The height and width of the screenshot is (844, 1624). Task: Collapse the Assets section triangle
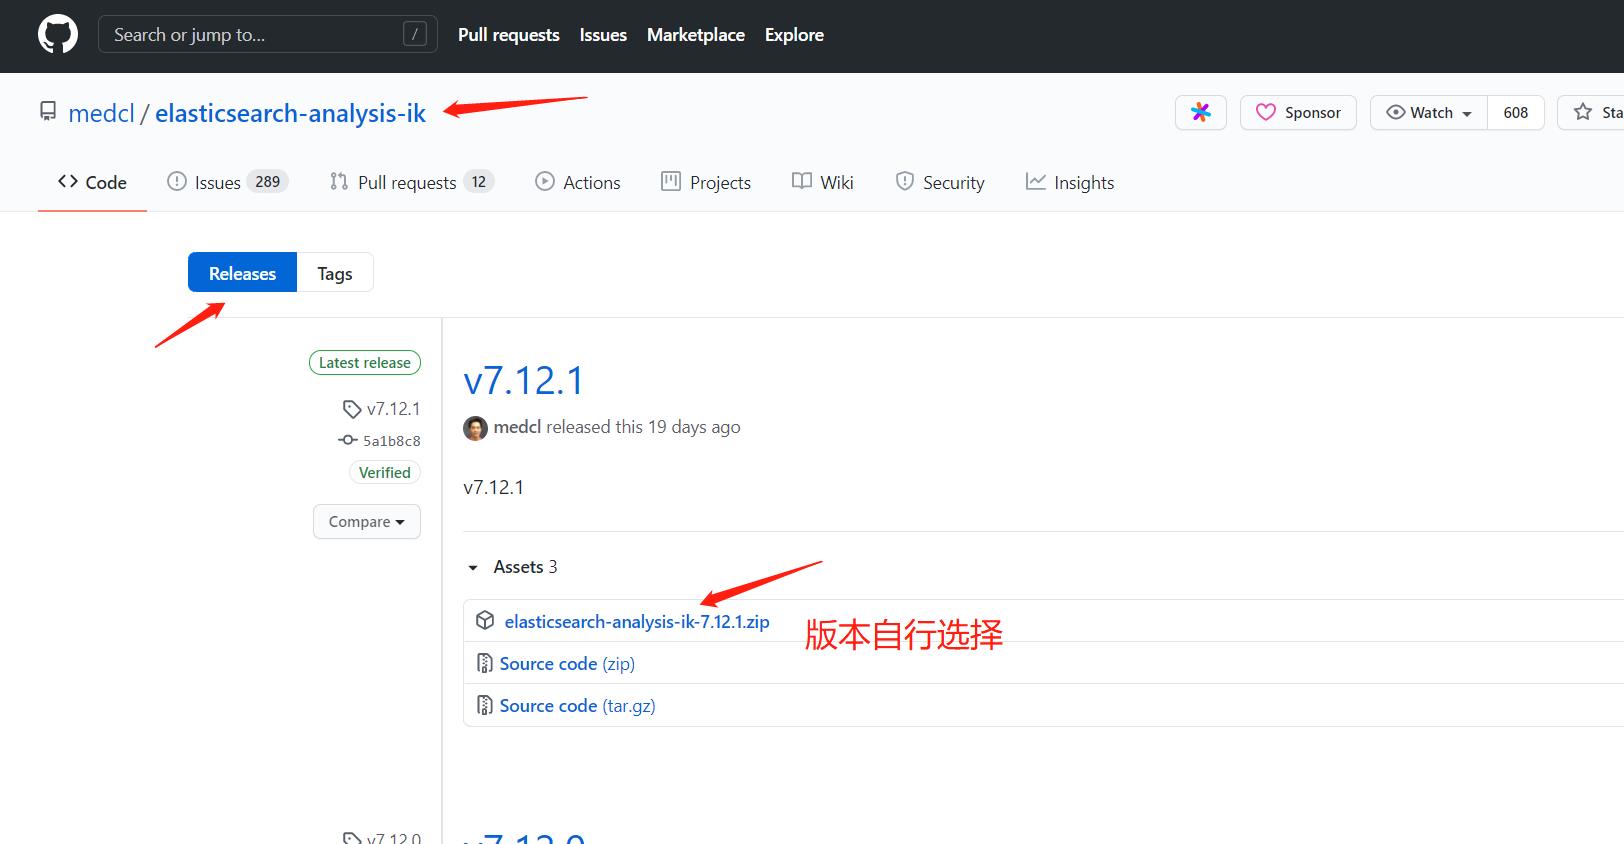point(473,568)
